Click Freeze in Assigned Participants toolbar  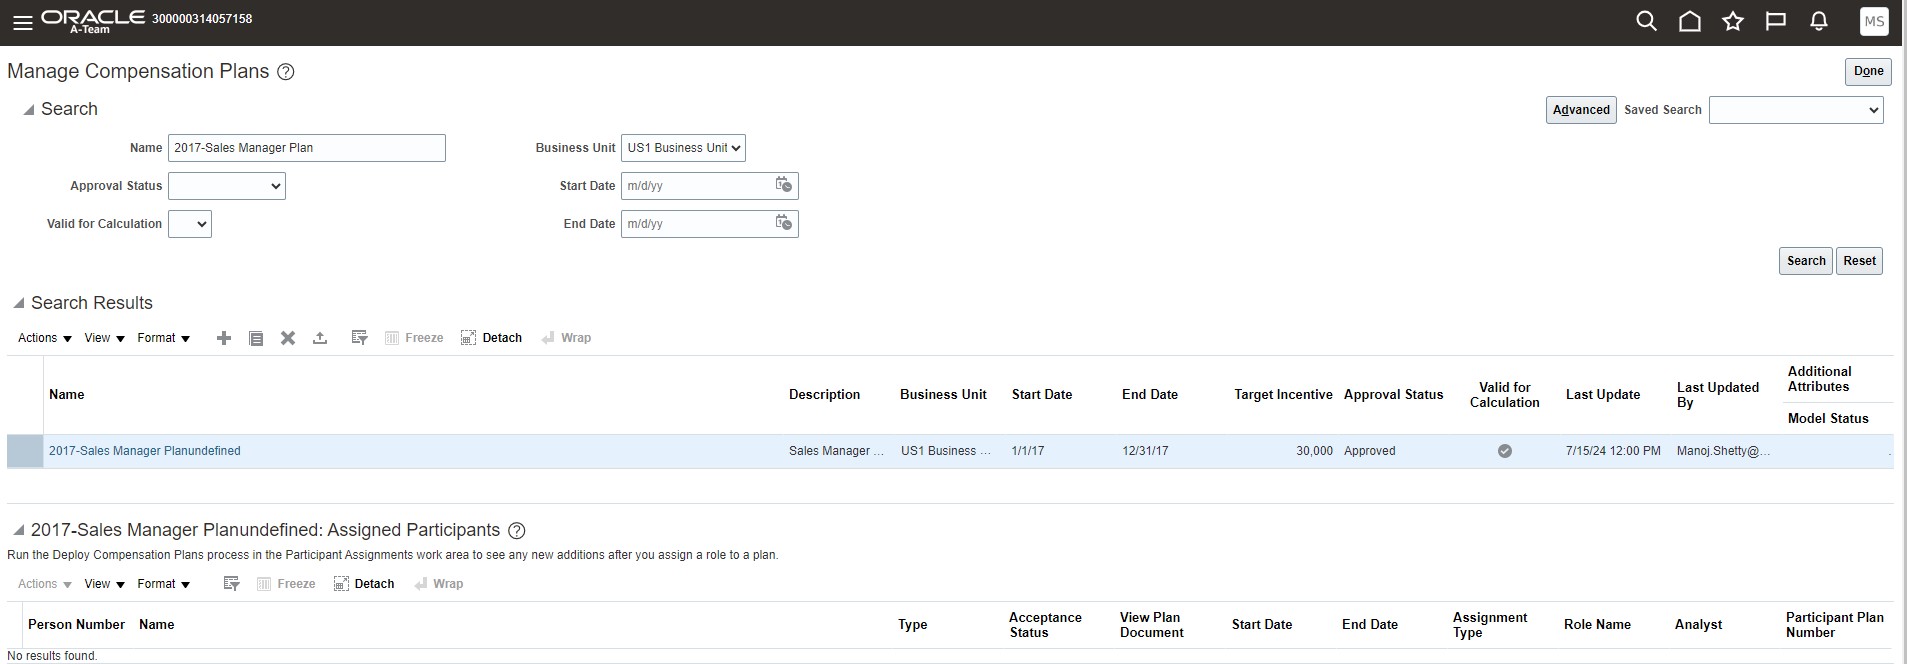tap(286, 584)
